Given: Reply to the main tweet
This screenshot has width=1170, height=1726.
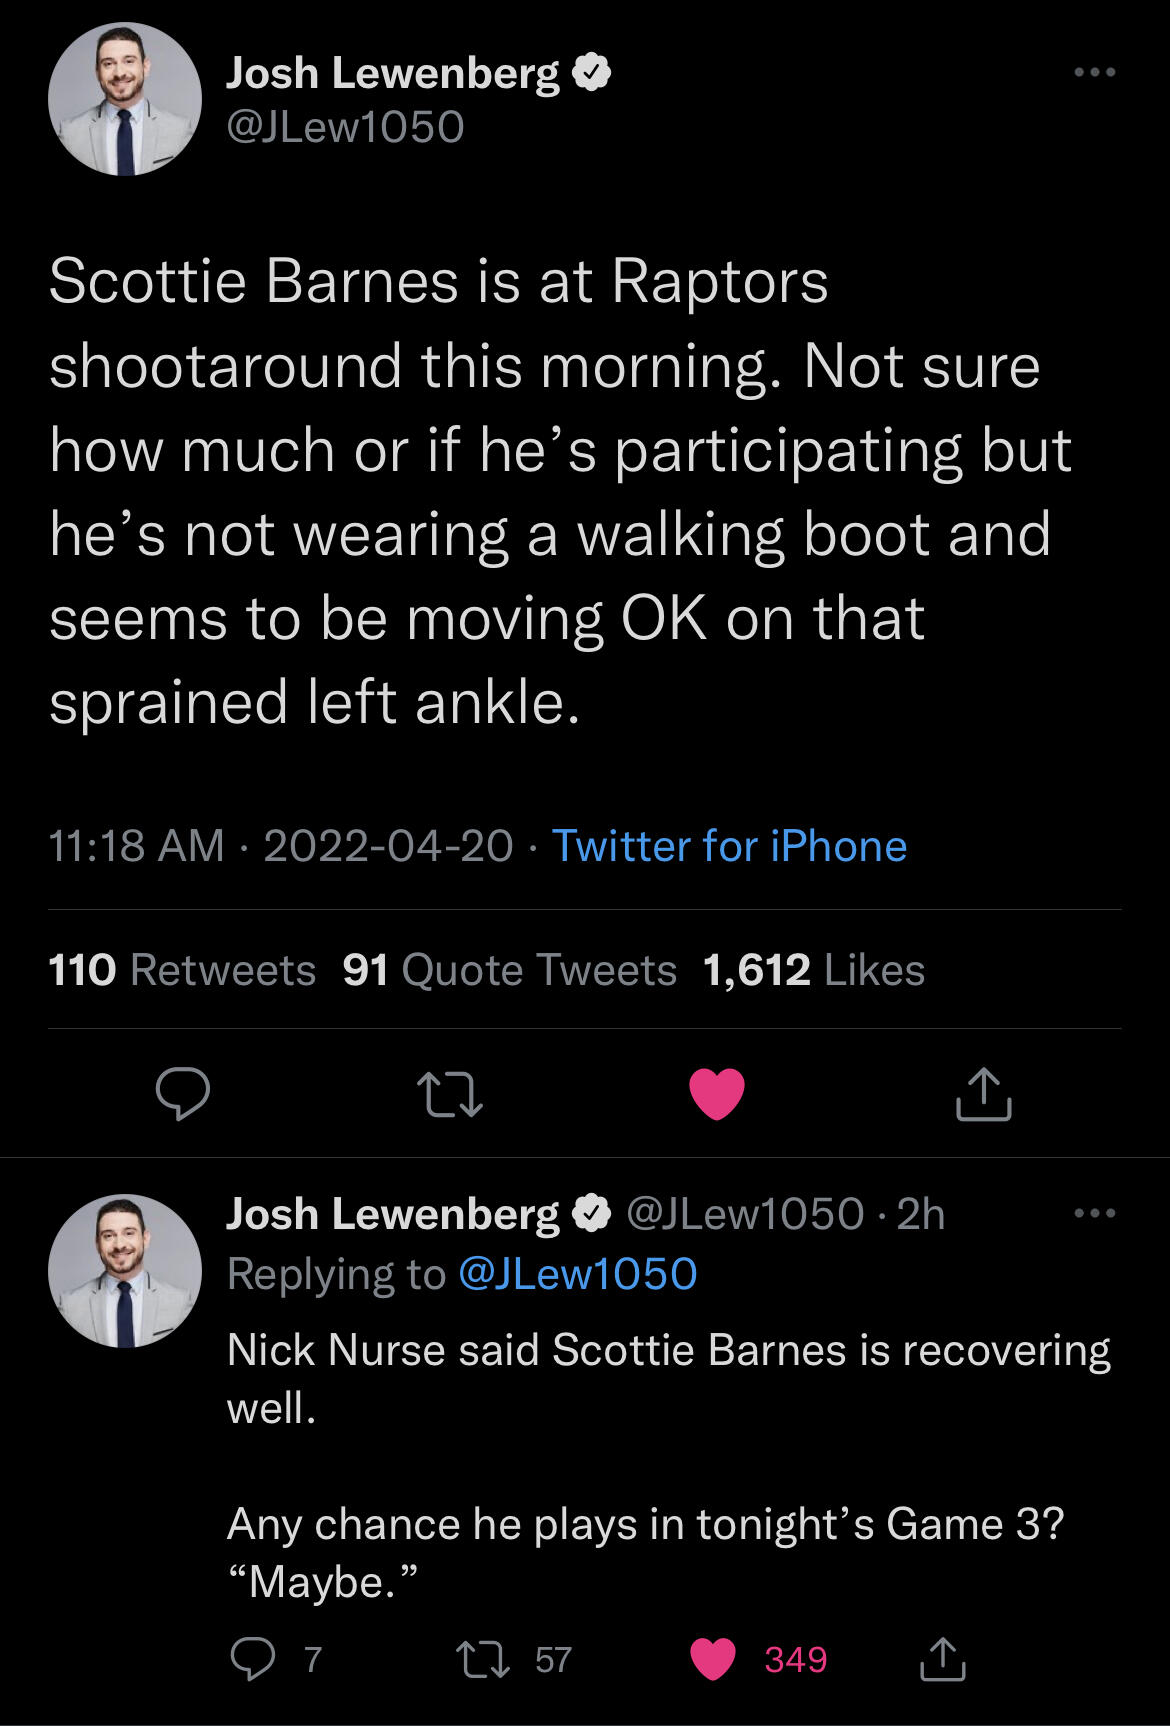Looking at the screenshot, I should 183,1093.
